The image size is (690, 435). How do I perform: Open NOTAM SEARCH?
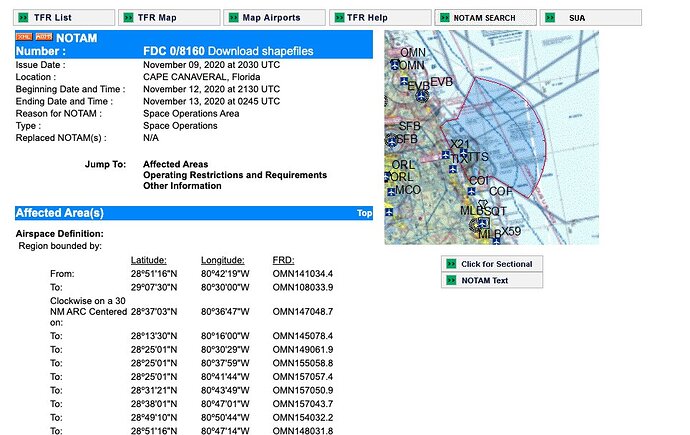pos(485,18)
